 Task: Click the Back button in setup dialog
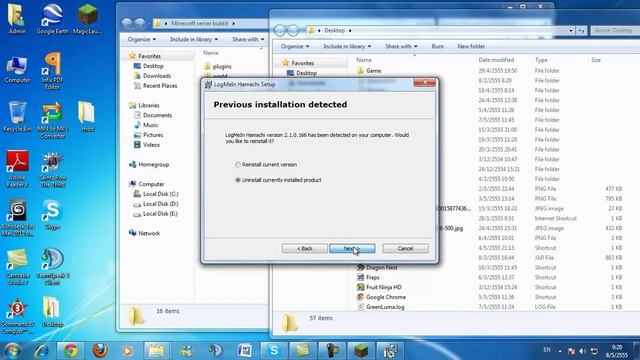(x=304, y=248)
